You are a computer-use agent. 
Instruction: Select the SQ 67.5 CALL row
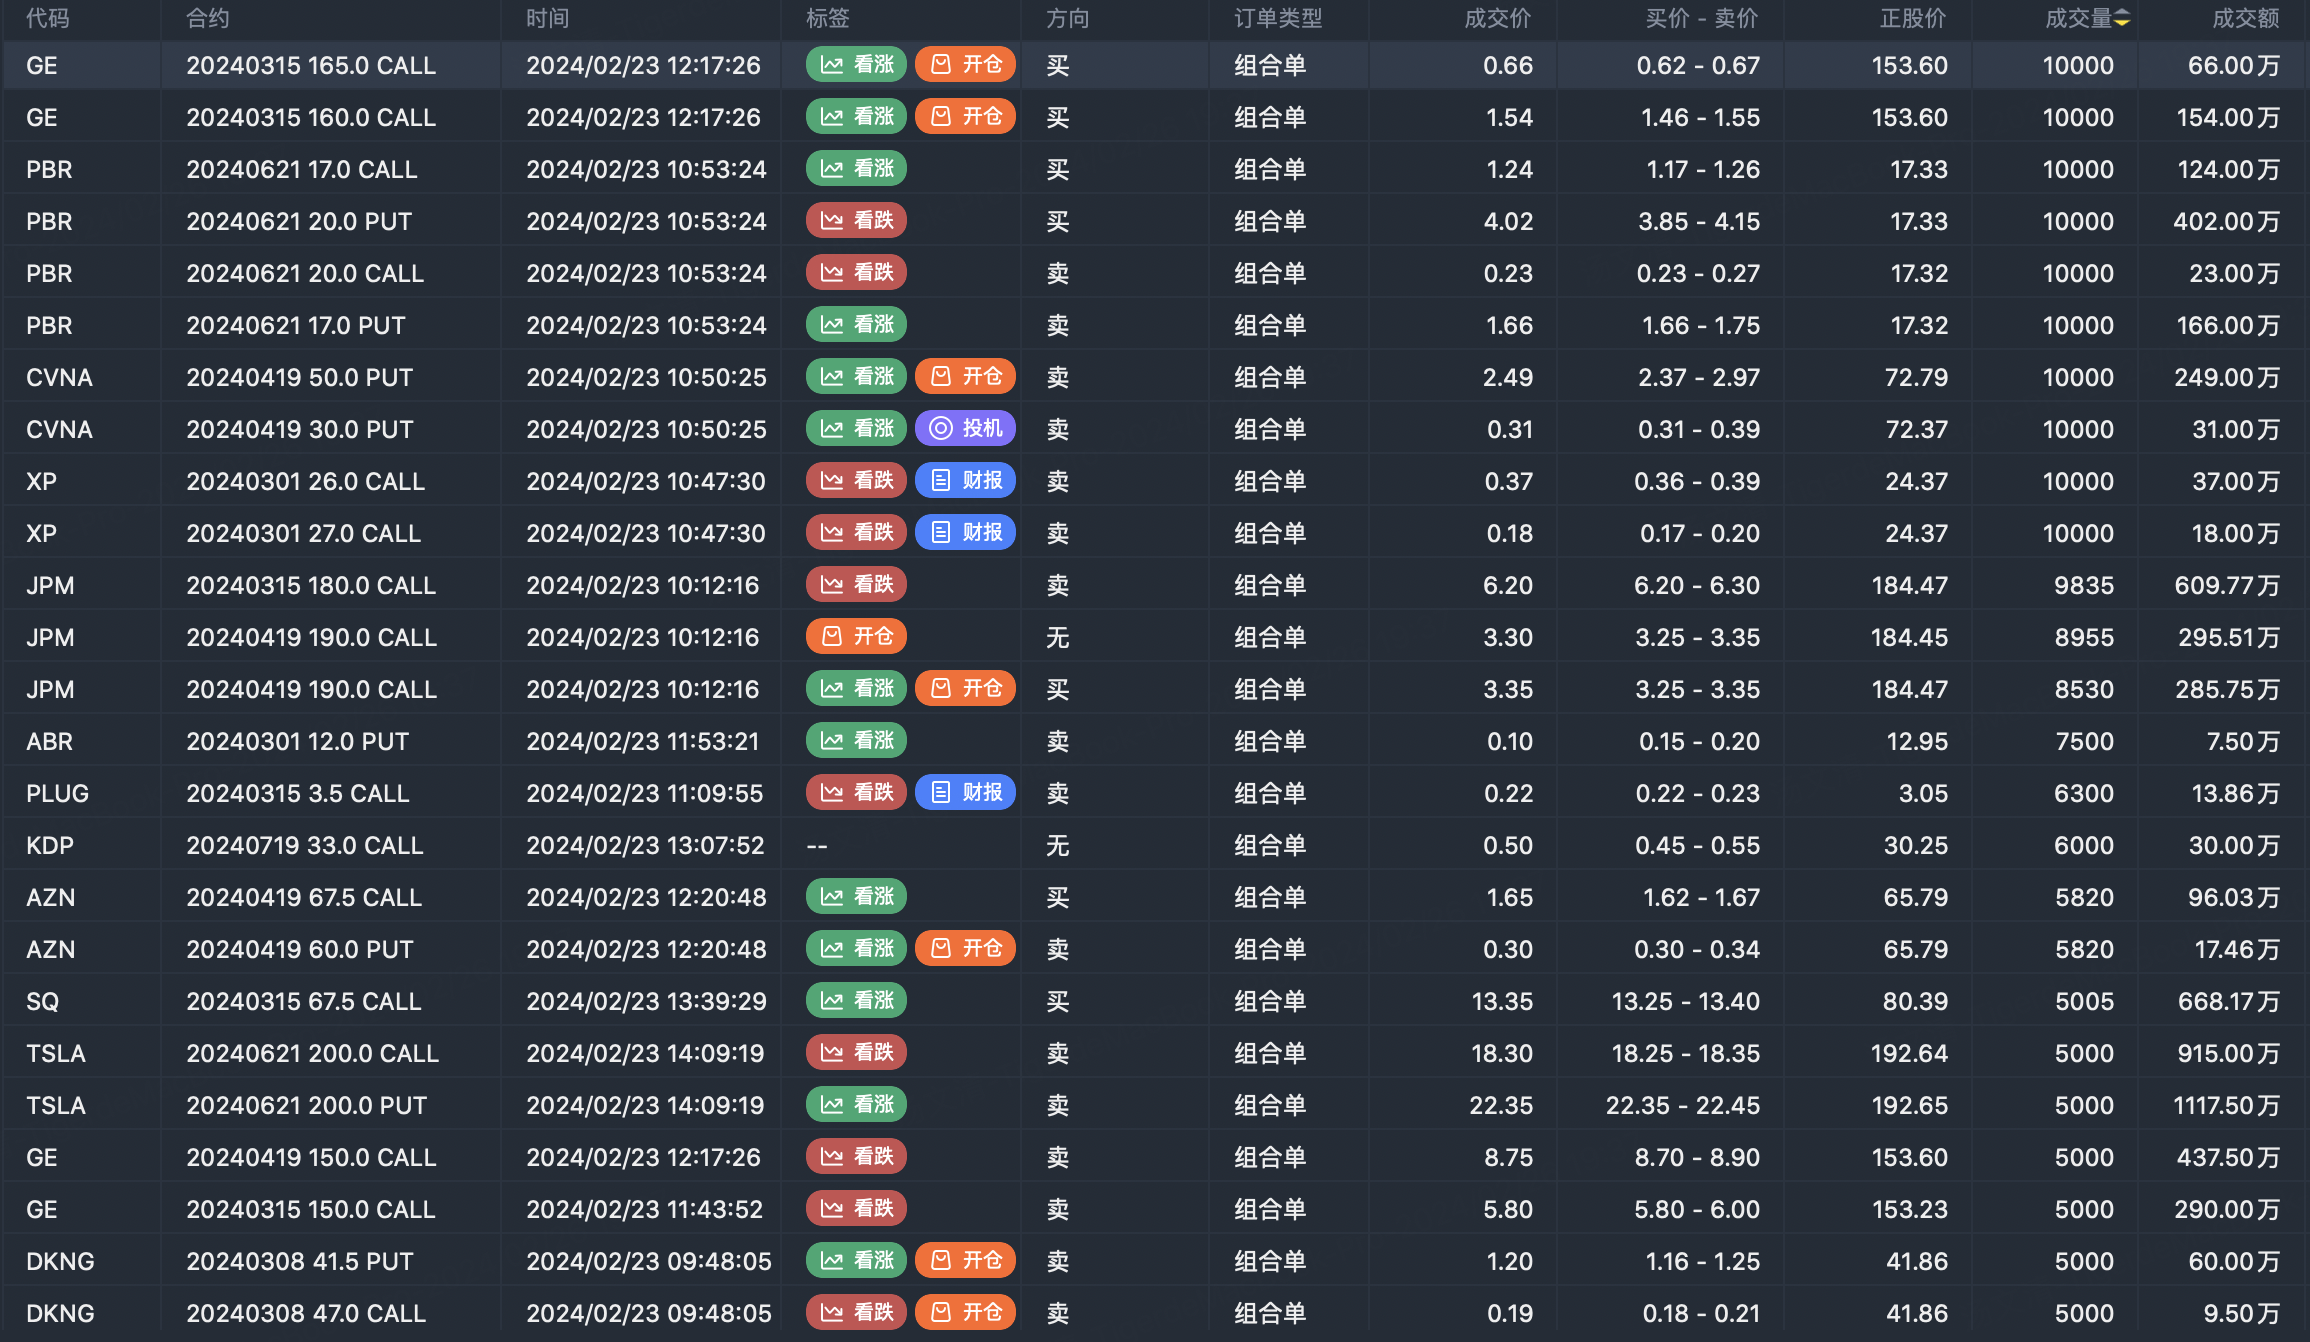tap(1150, 1001)
